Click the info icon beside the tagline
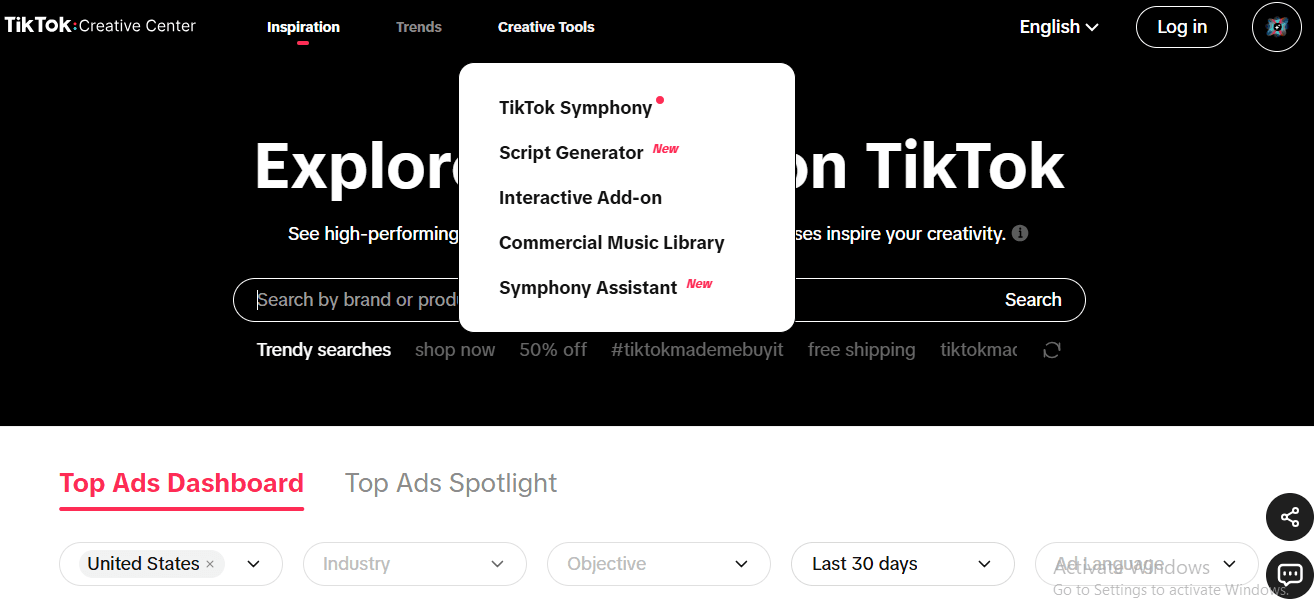 [1020, 234]
